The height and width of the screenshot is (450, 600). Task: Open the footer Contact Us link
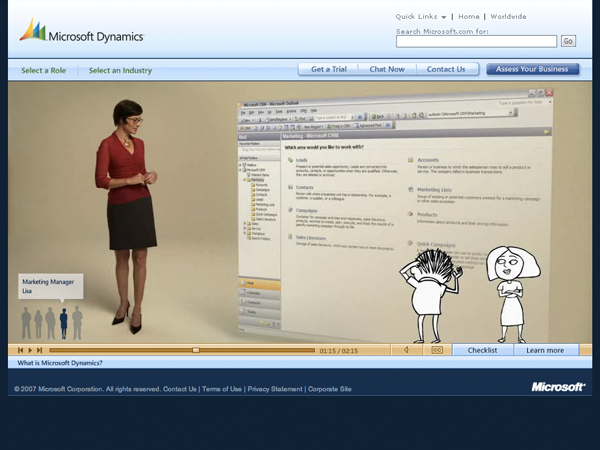point(179,389)
